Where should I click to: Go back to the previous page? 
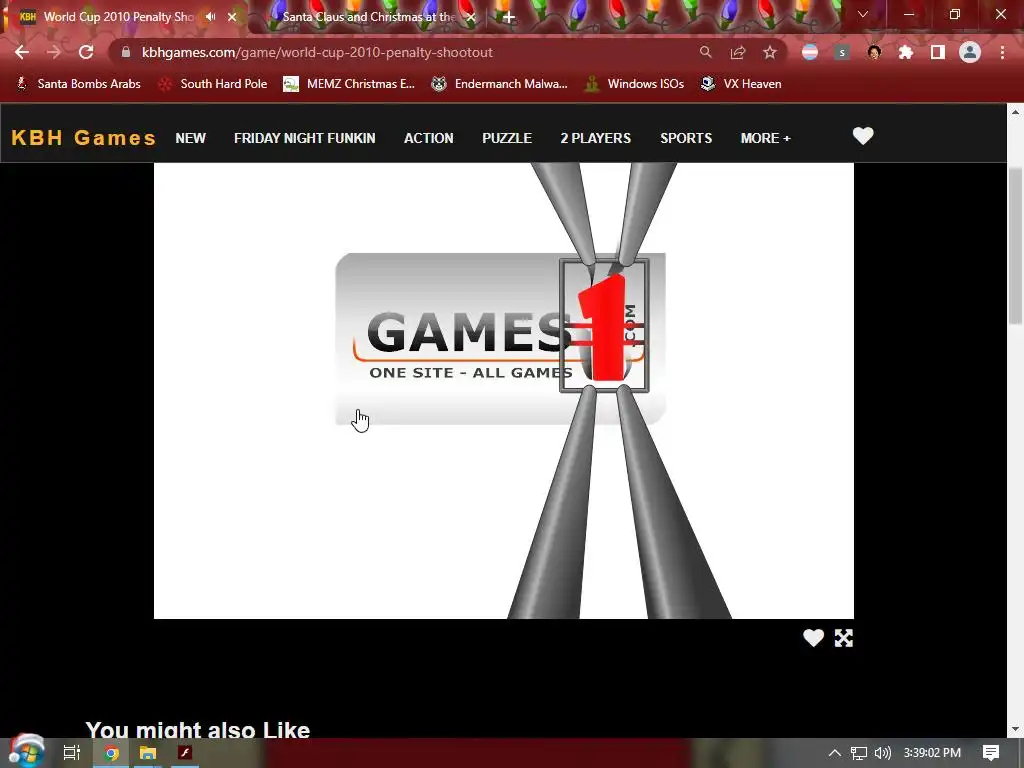[x=22, y=52]
